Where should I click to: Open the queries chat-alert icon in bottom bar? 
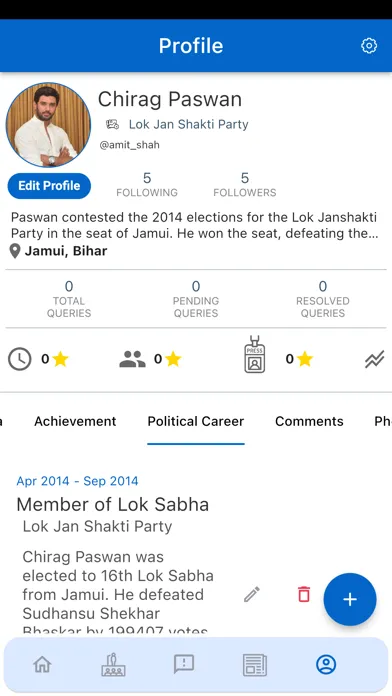click(184, 664)
